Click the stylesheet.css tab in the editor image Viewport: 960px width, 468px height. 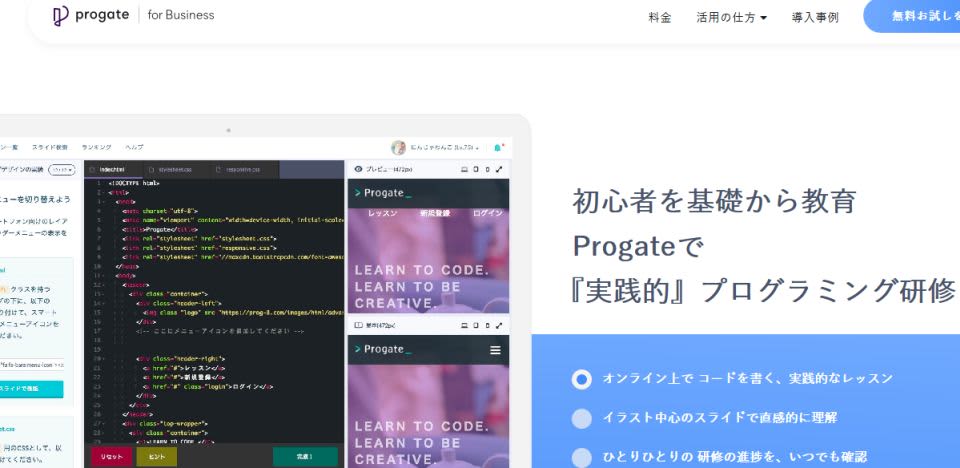click(174, 169)
